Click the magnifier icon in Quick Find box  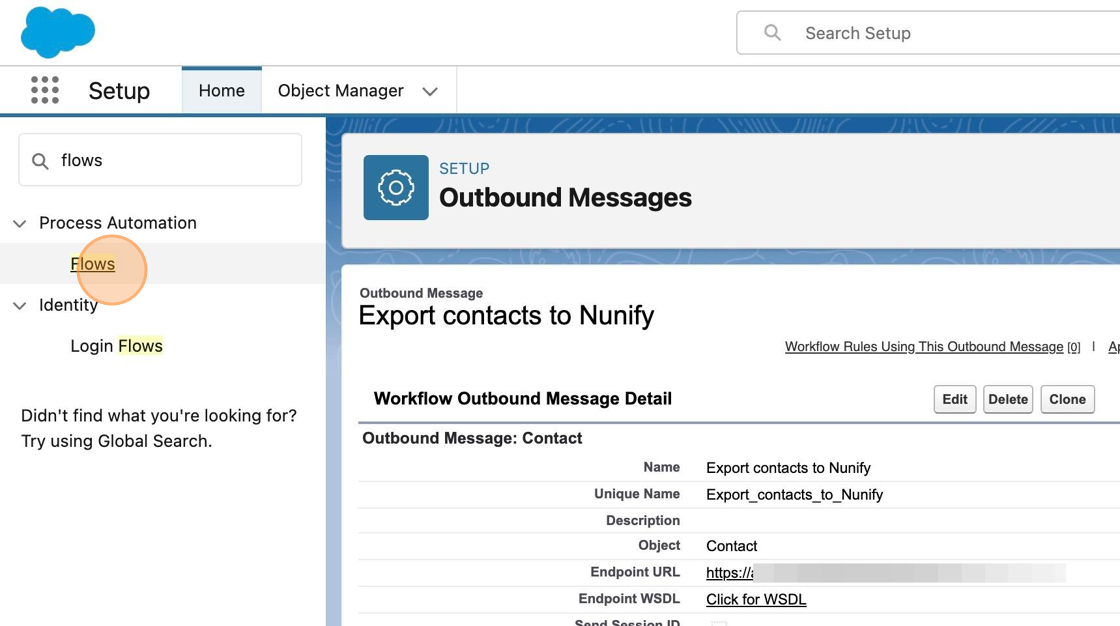[41, 161]
